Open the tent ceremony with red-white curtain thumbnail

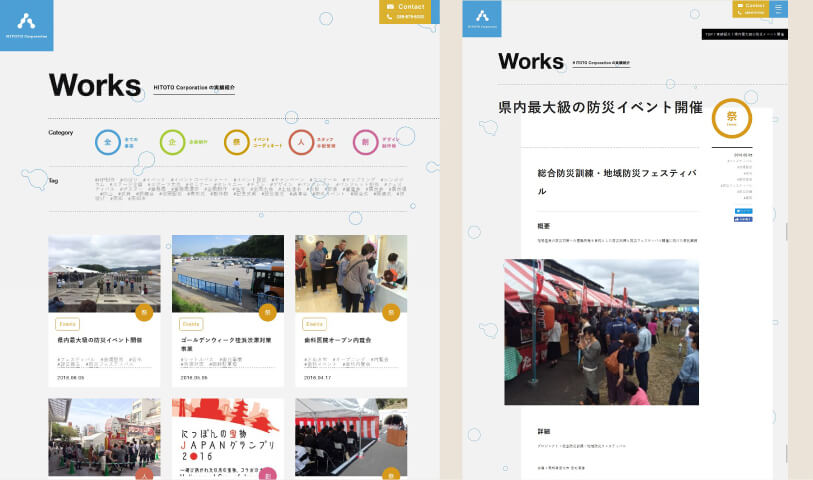tap(351, 437)
